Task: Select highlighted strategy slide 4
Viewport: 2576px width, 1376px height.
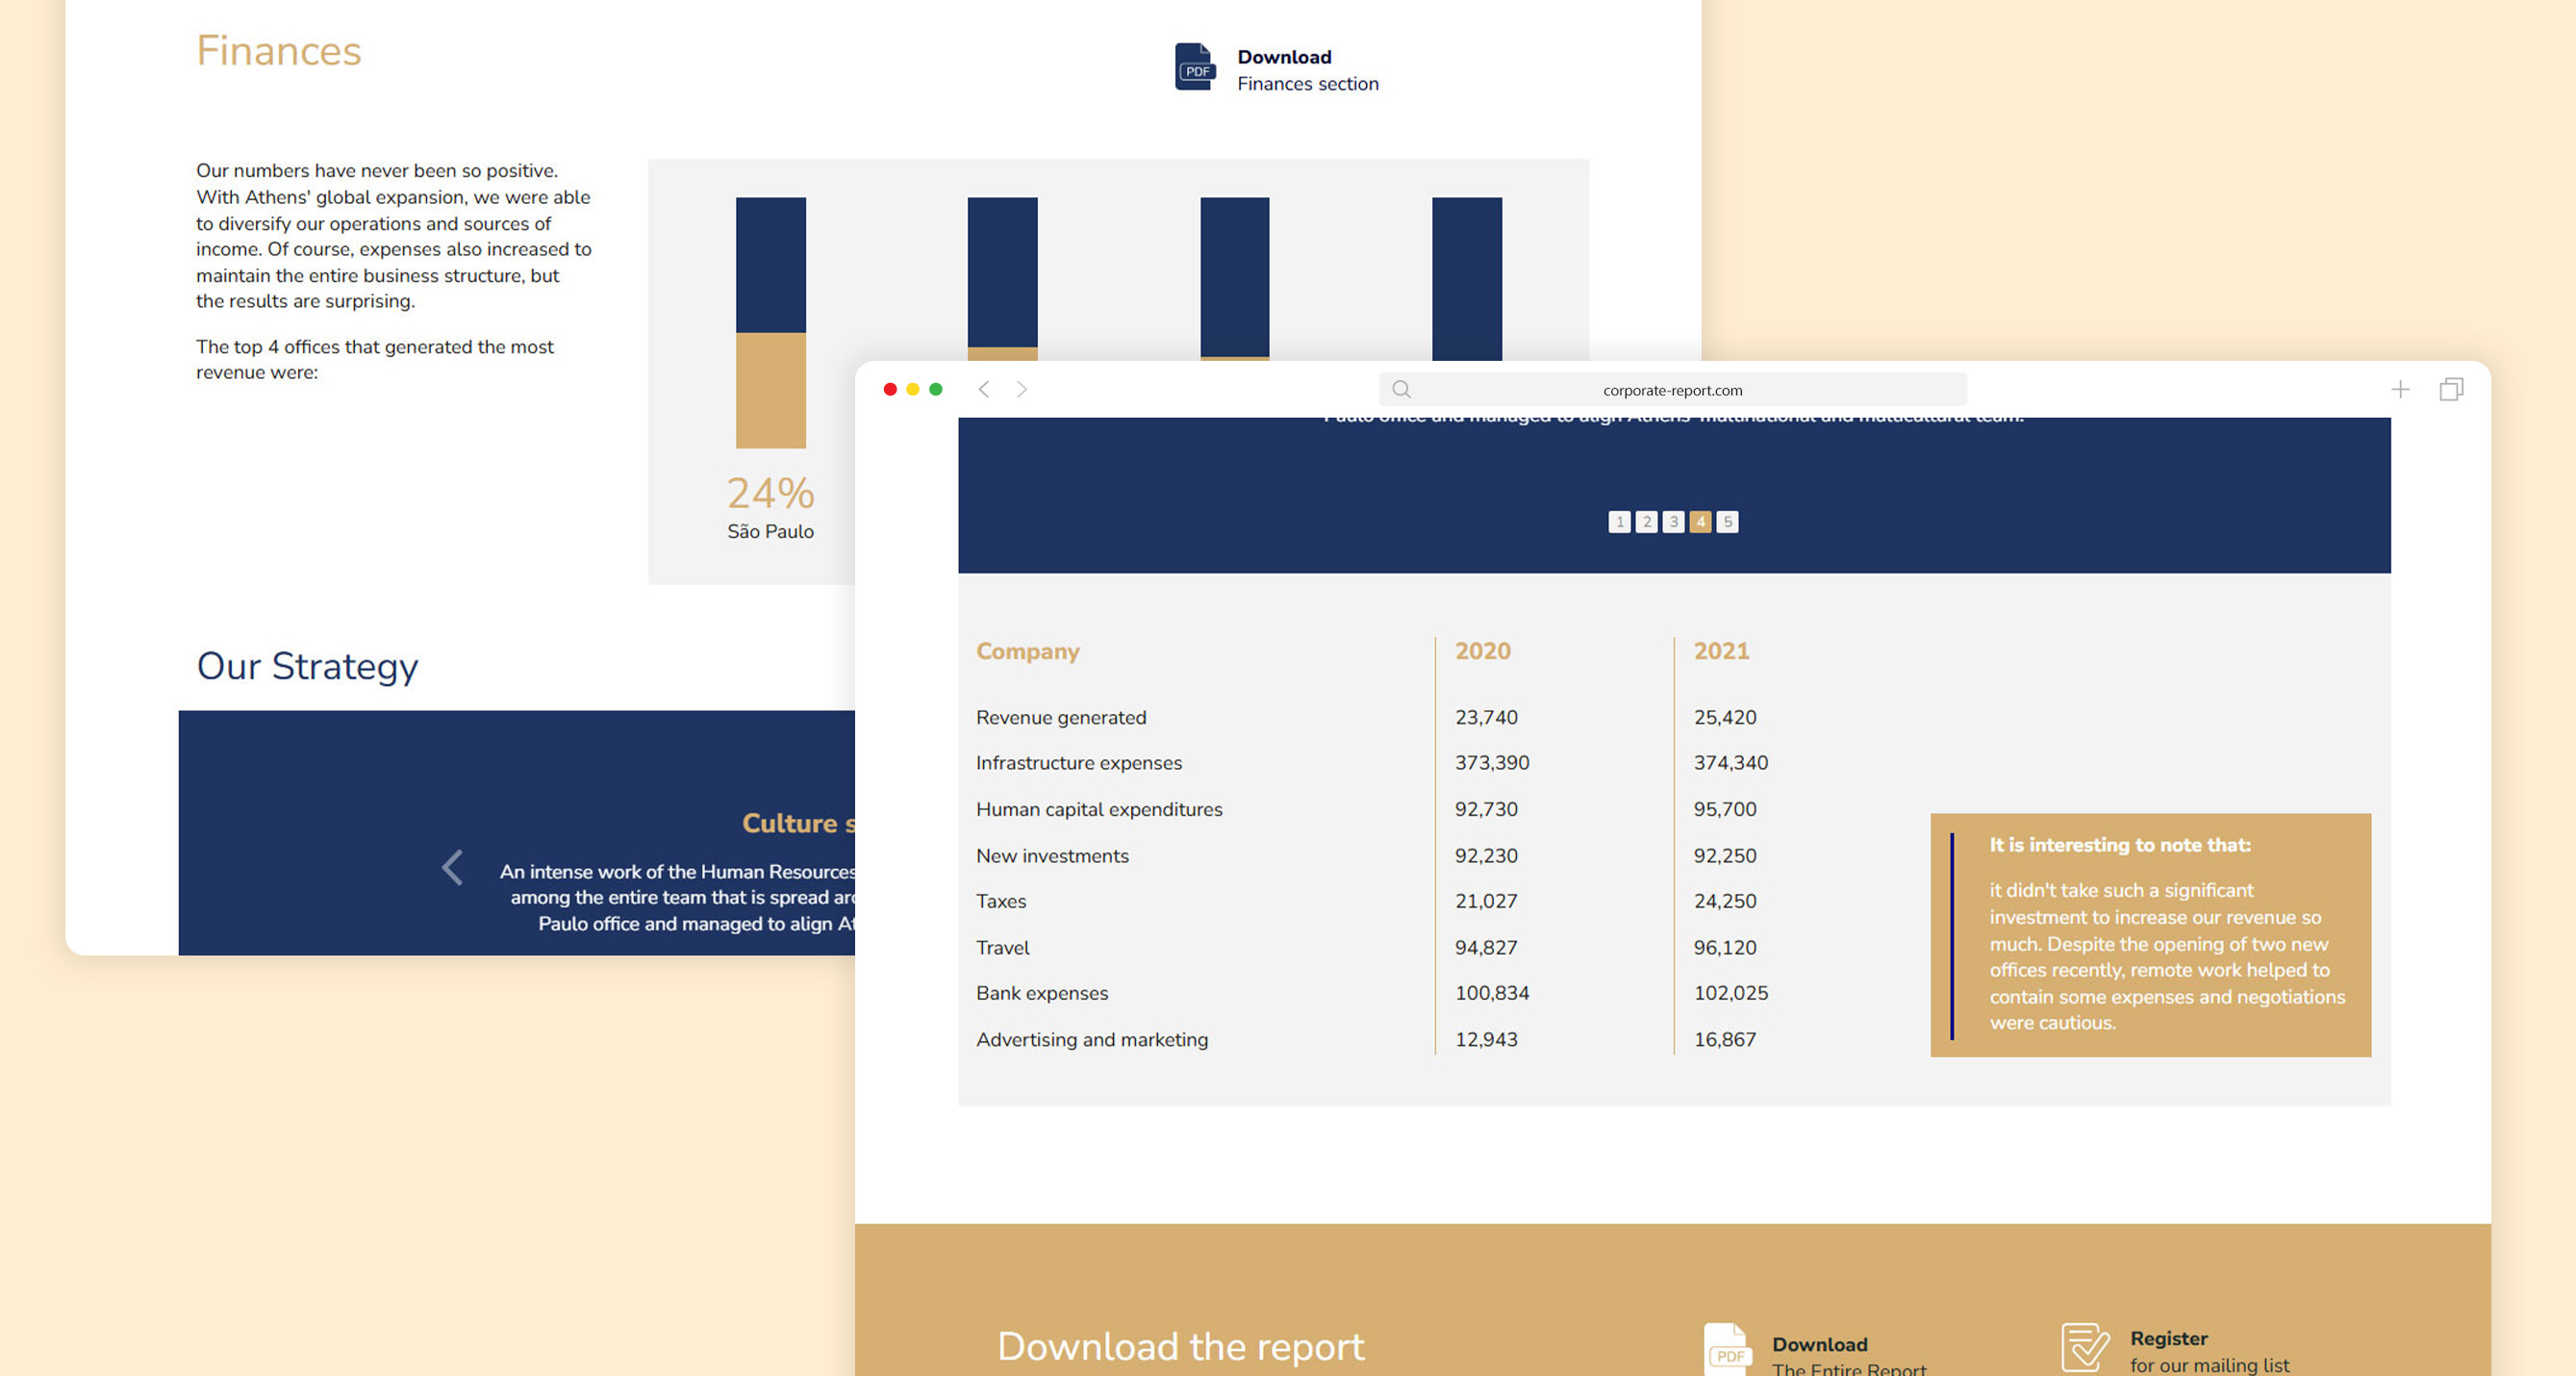Action: pos(1700,522)
